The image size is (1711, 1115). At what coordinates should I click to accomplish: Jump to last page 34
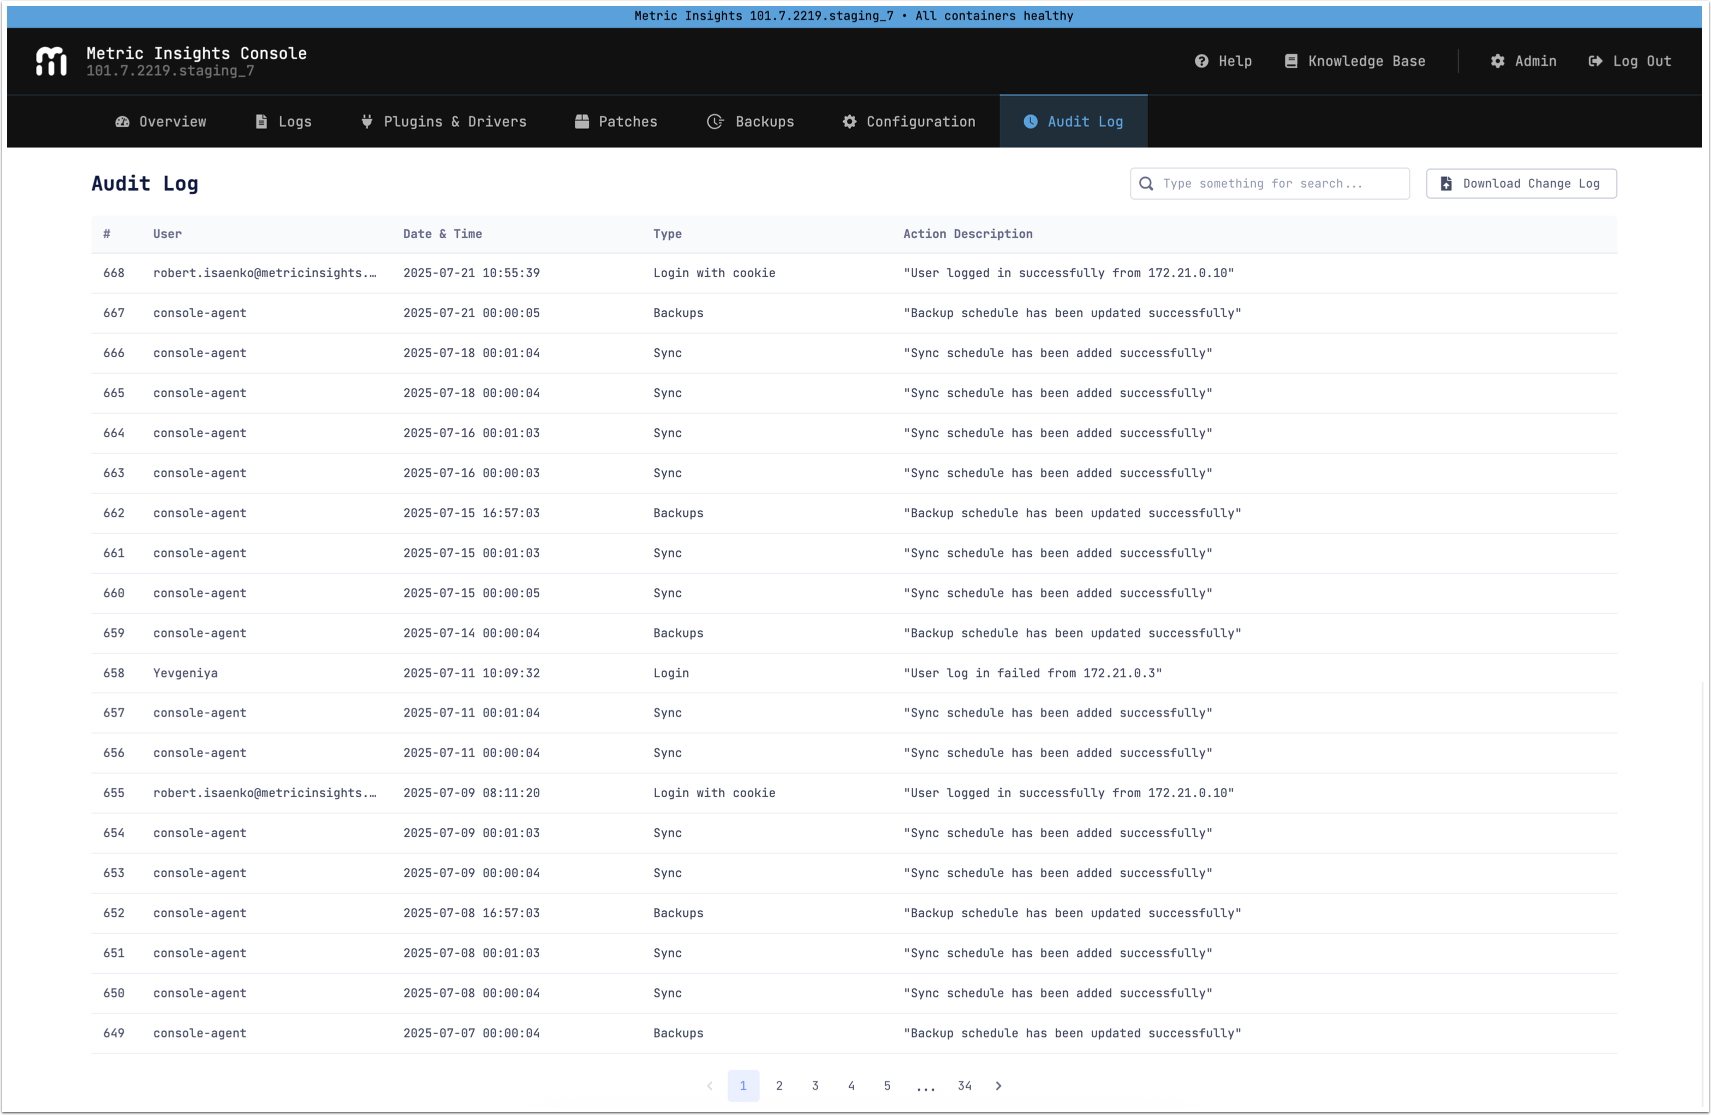click(x=964, y=1086)
